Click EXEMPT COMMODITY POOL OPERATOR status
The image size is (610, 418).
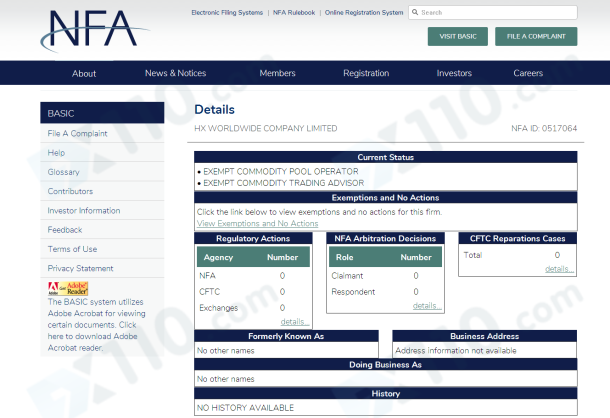coord(280,171)
